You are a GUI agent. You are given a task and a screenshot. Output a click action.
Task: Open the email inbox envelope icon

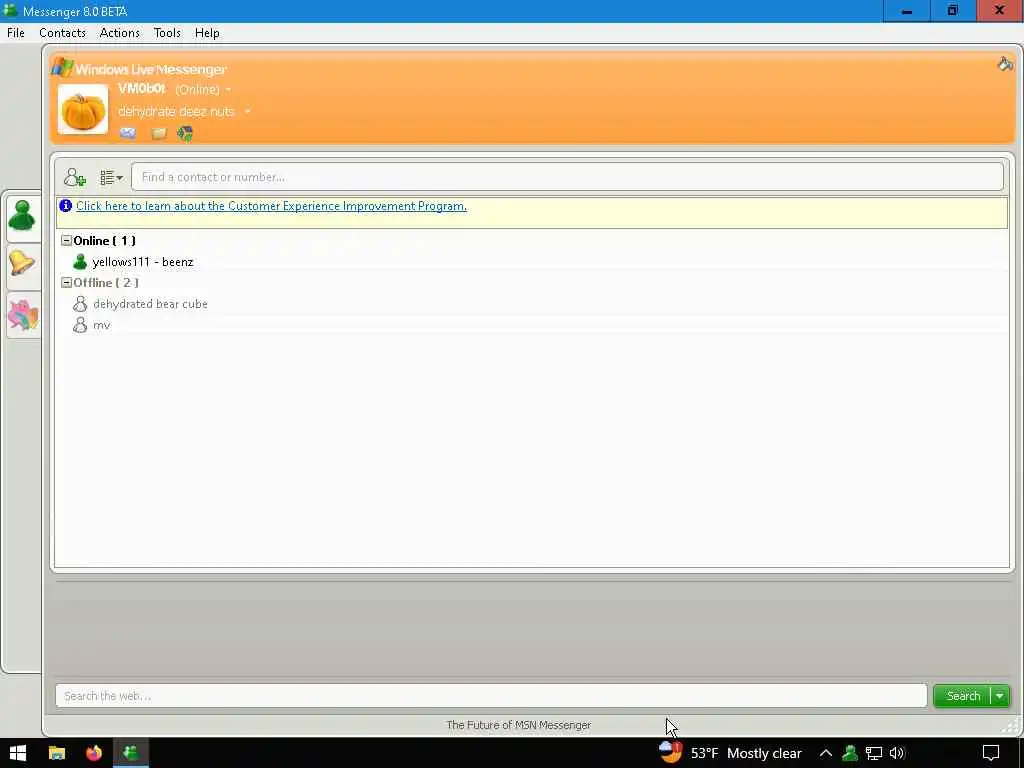tap(128, 133)
